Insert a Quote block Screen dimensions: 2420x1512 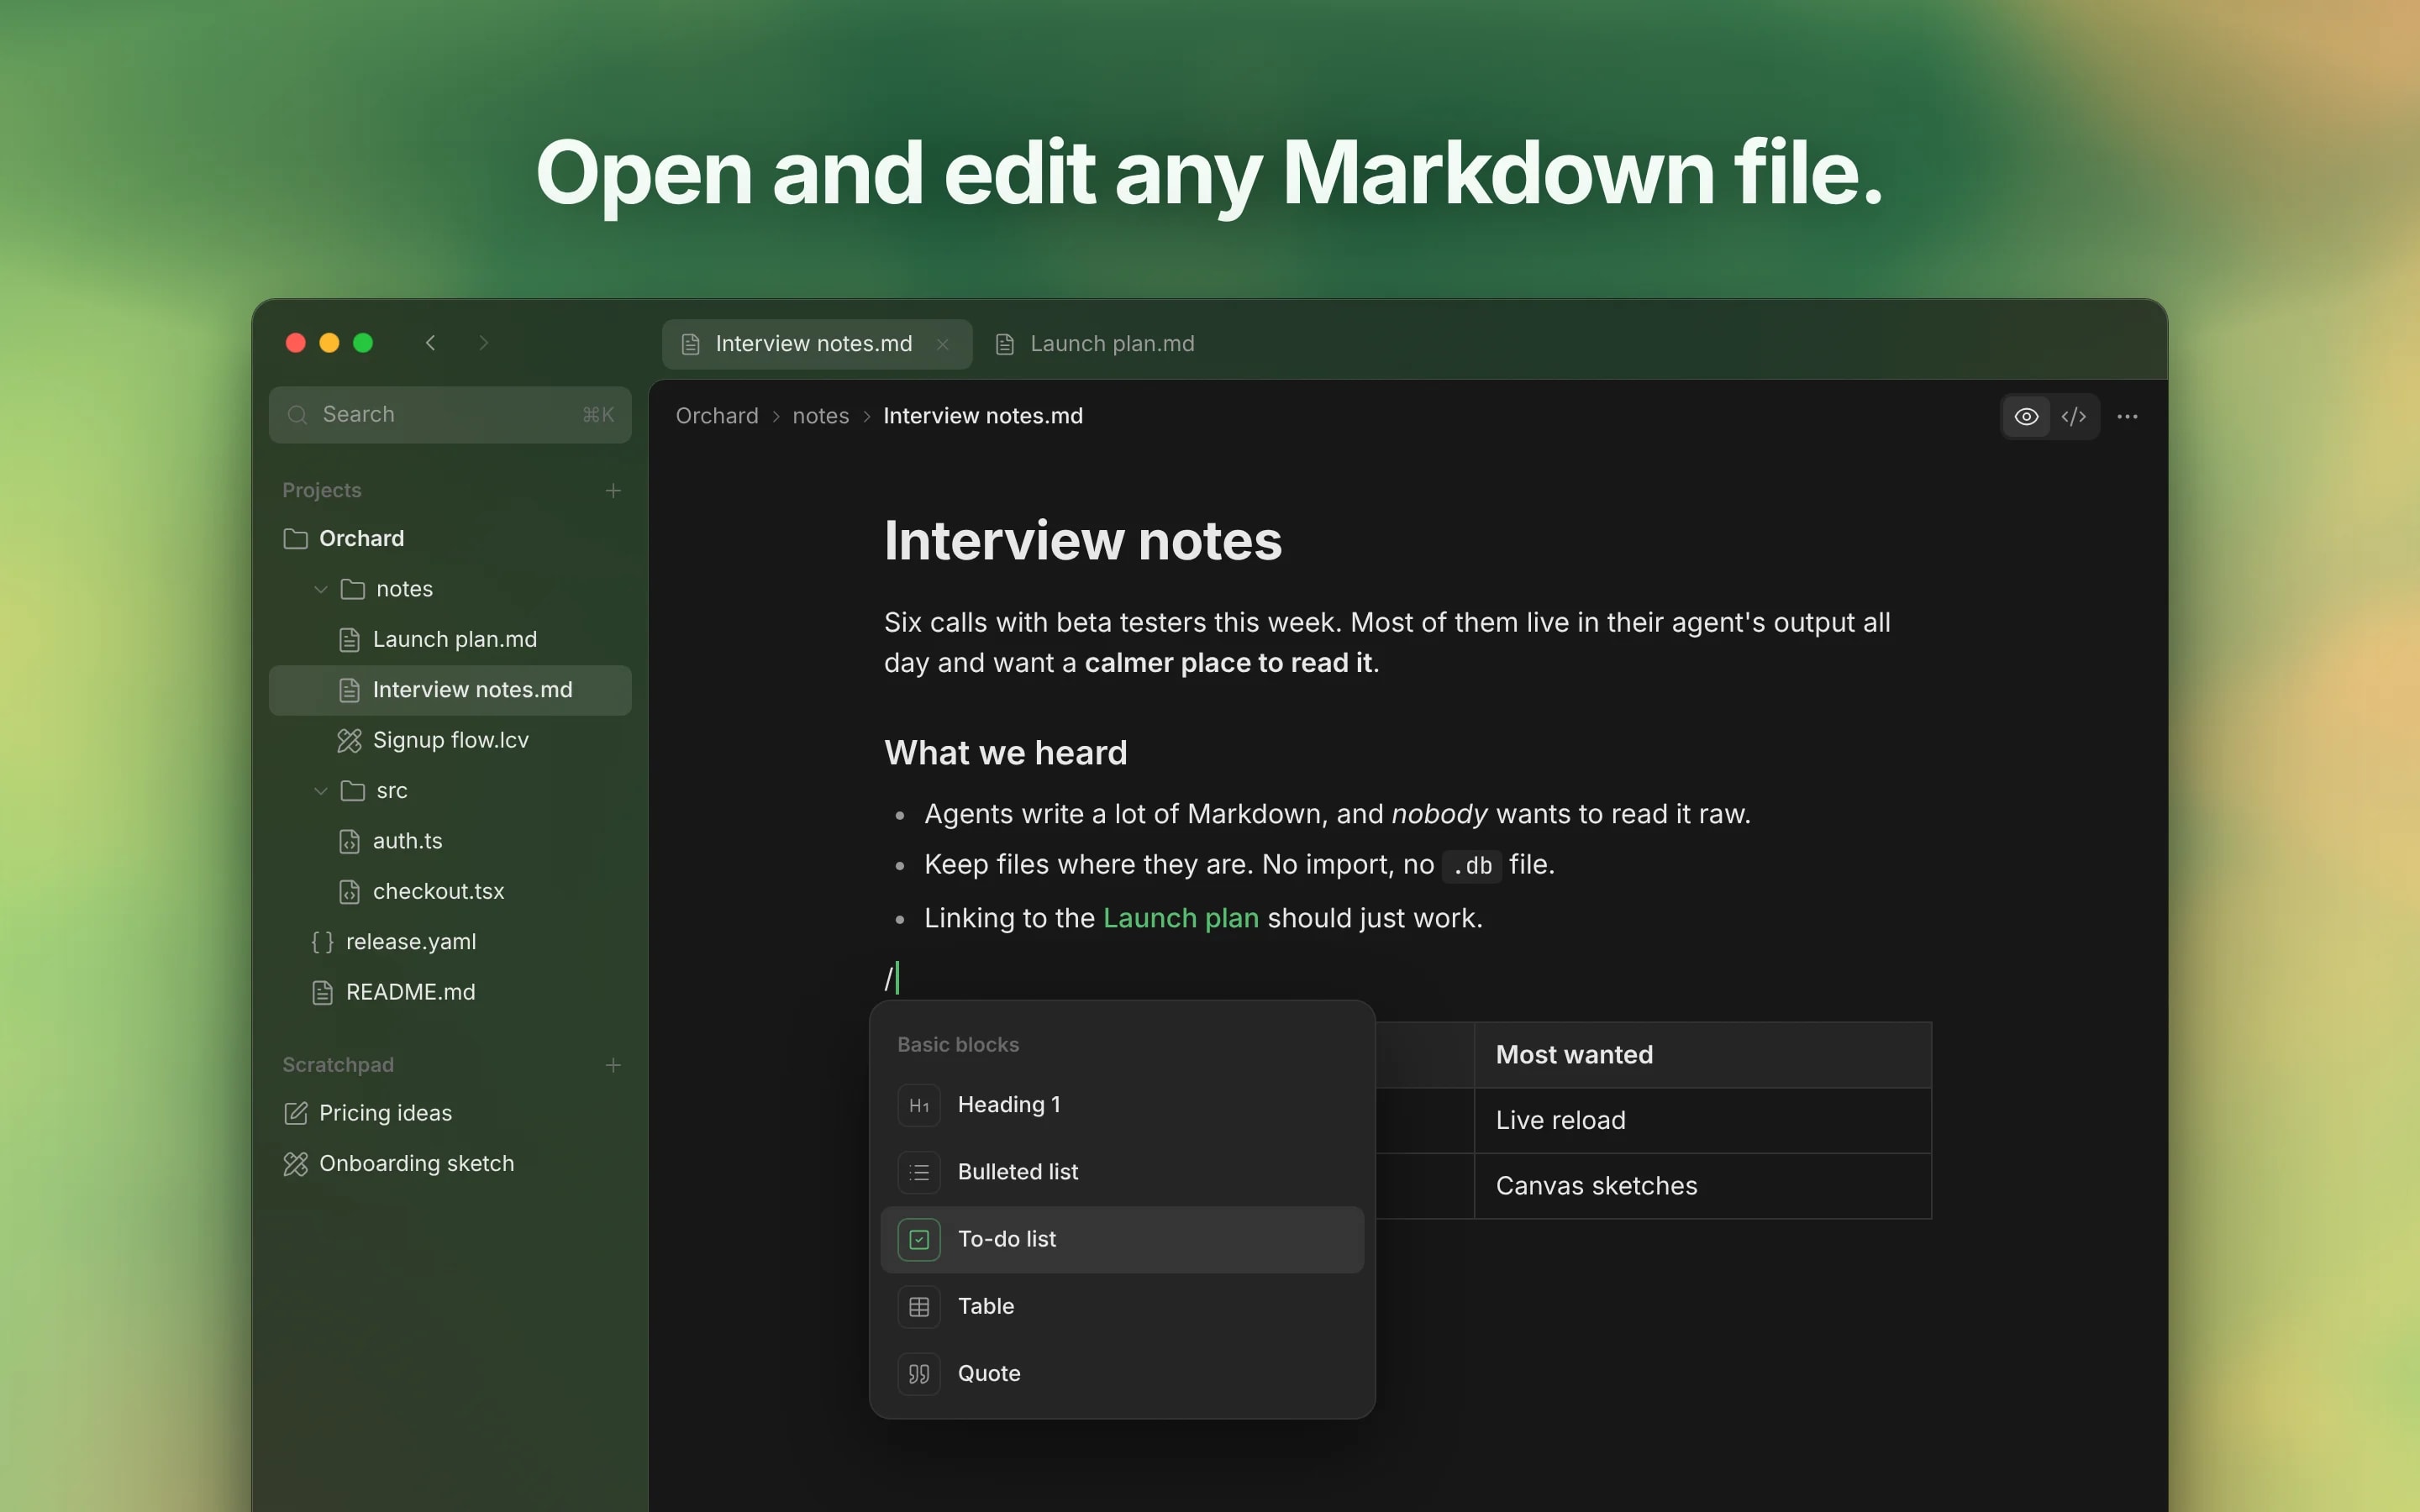coord(1122,1373)
